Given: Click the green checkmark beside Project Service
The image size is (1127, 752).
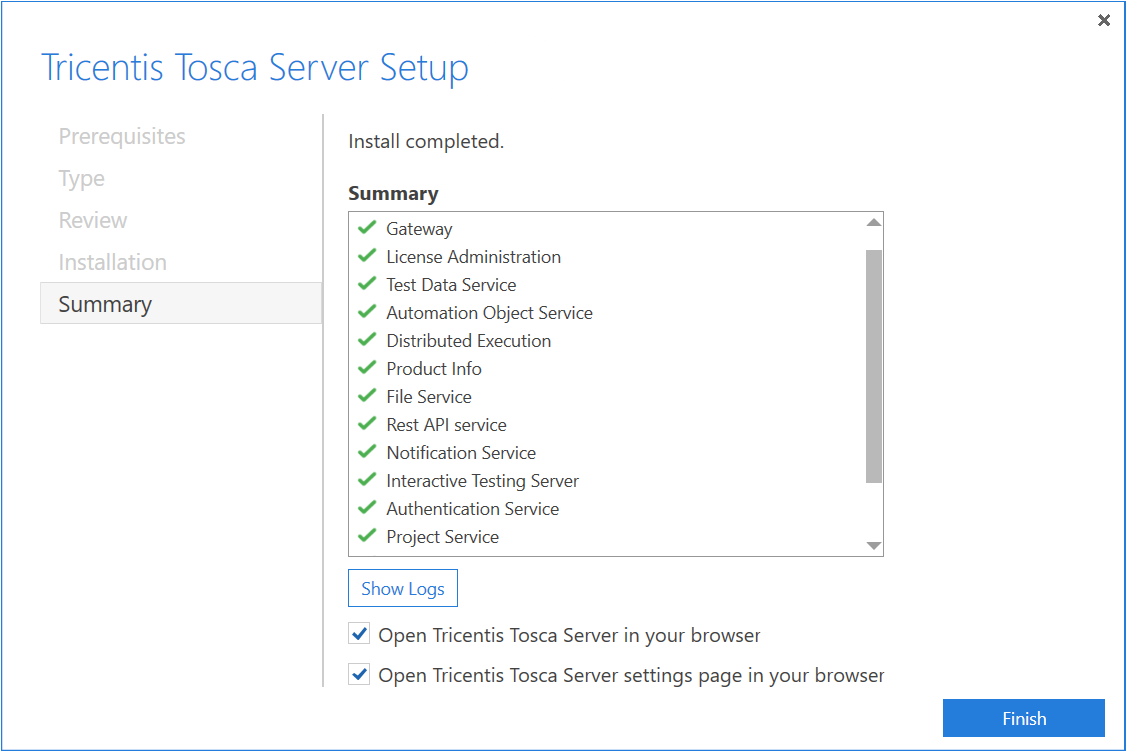Looking at the screenshot, I should point(367,536).
